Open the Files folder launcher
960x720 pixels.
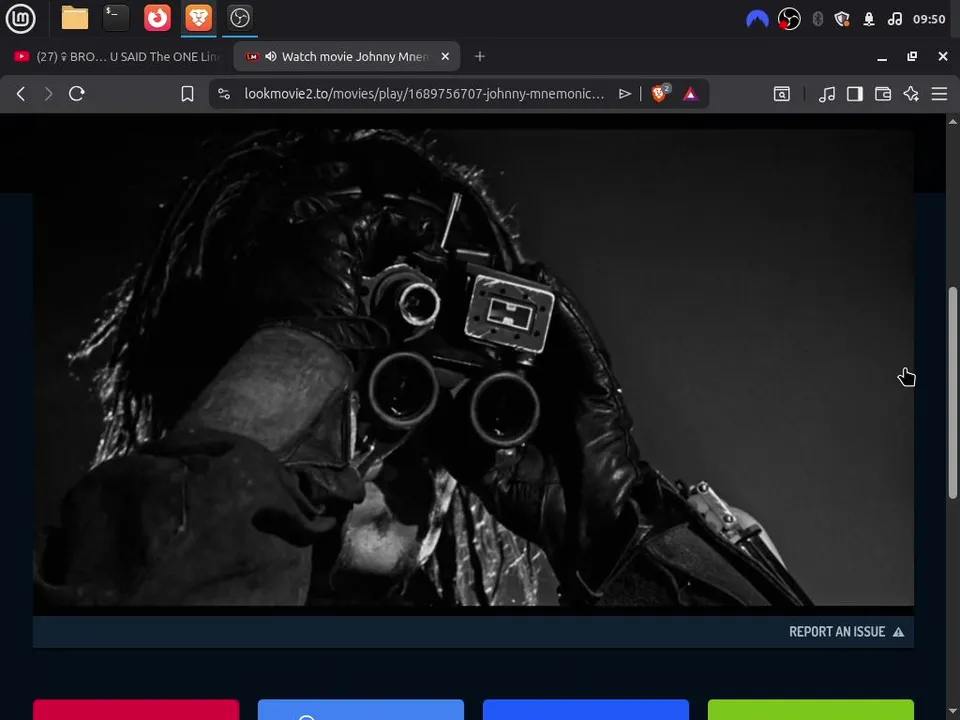pyautogui.click(x=75, y=18)
